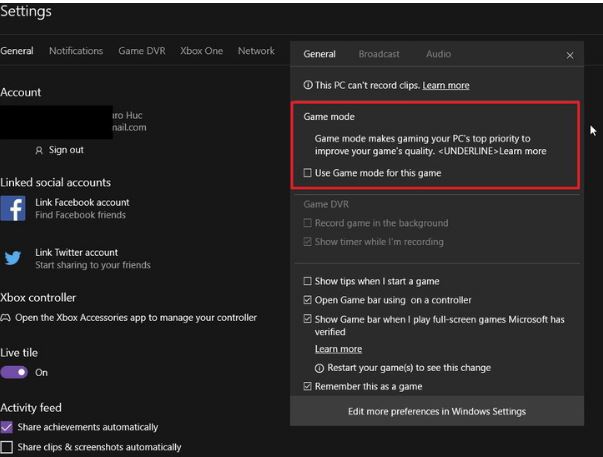The height and width of the screenshot is (457, 603).
Task: Click Edit more preferences in Windows Settings
Action: tap(436, 411)
